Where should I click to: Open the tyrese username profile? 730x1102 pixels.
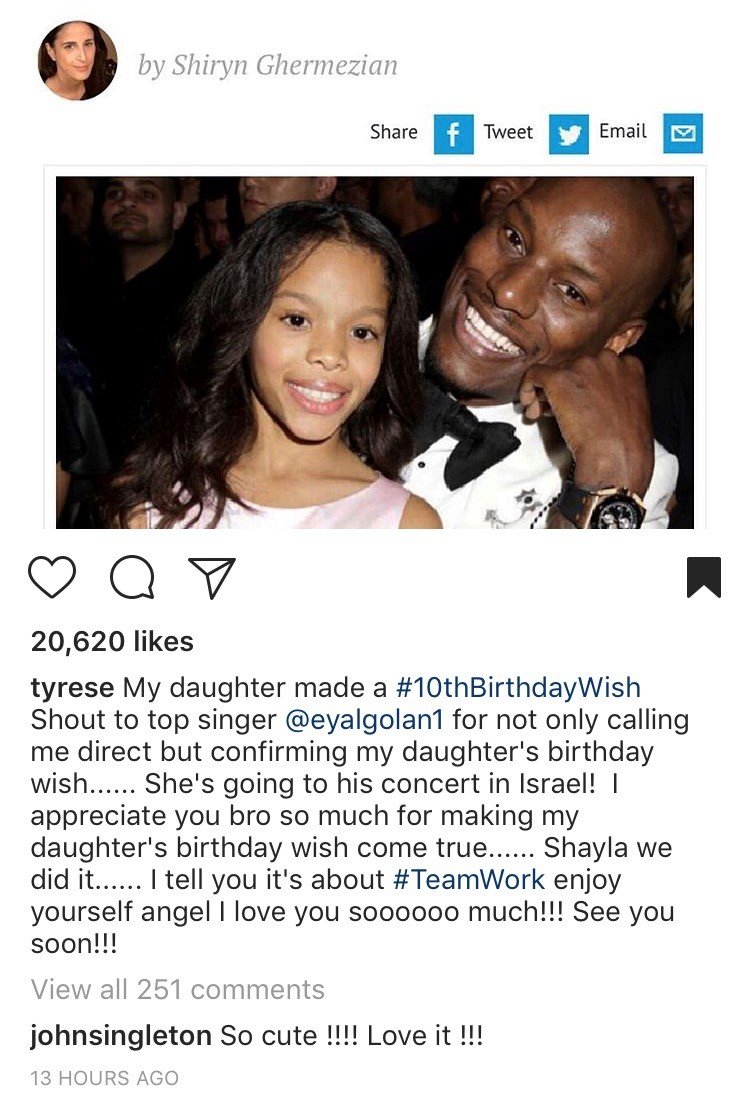pos(72,687)
